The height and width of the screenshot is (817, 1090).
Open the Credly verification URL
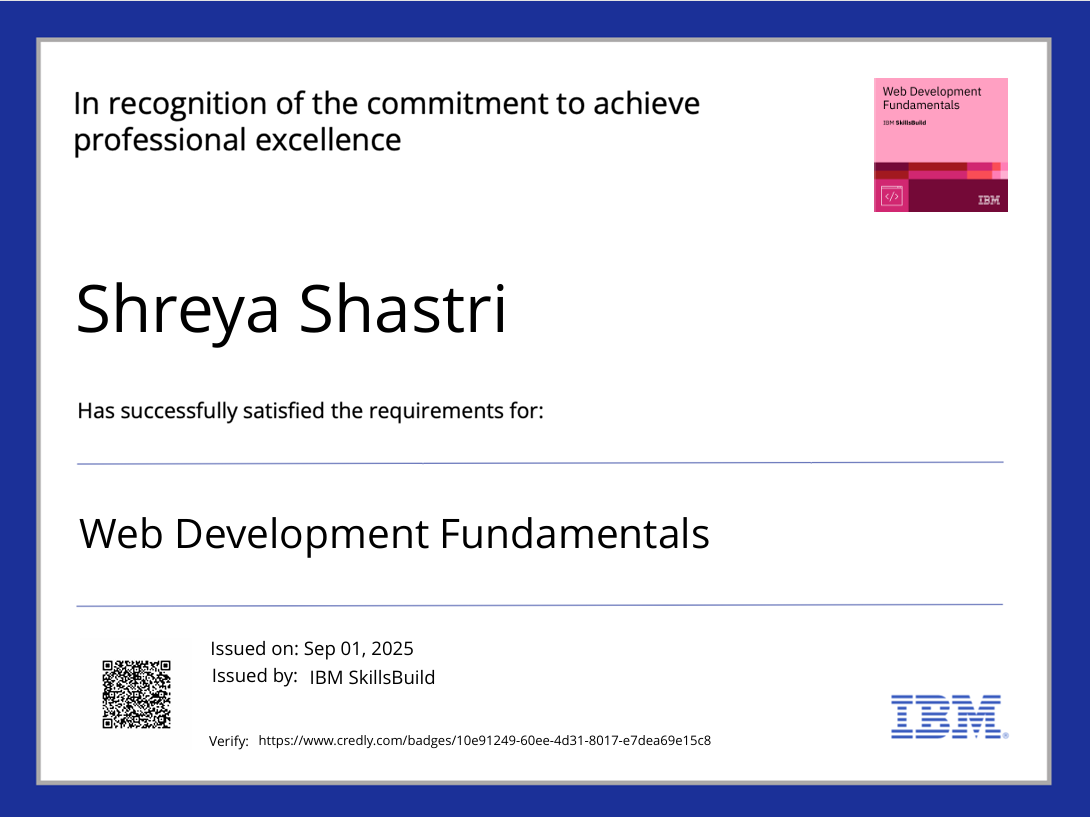click(485, 740)
